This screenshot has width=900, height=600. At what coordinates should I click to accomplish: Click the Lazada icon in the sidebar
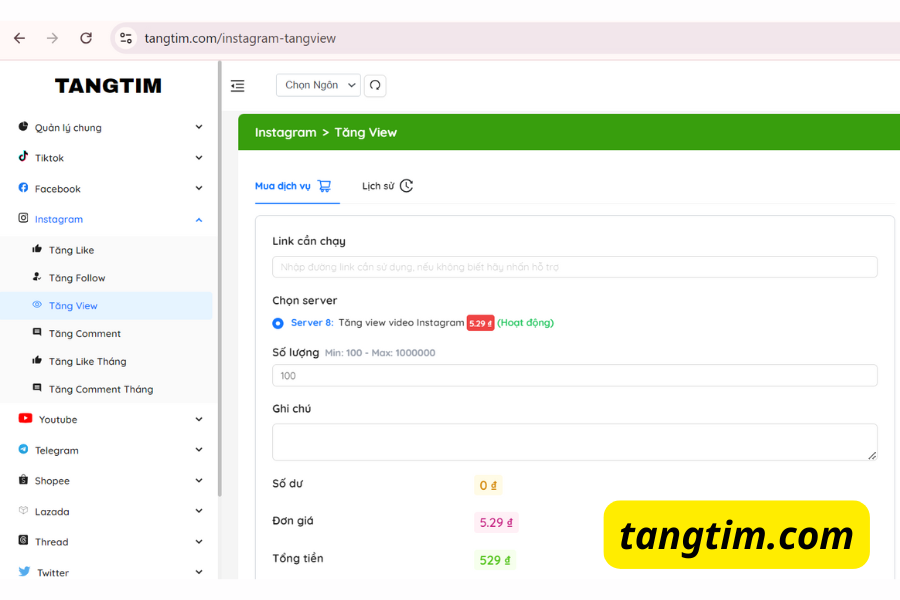(22, 511)
